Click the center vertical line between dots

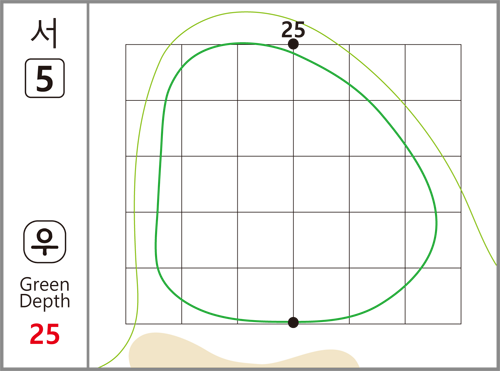click(x=293, y=183)
